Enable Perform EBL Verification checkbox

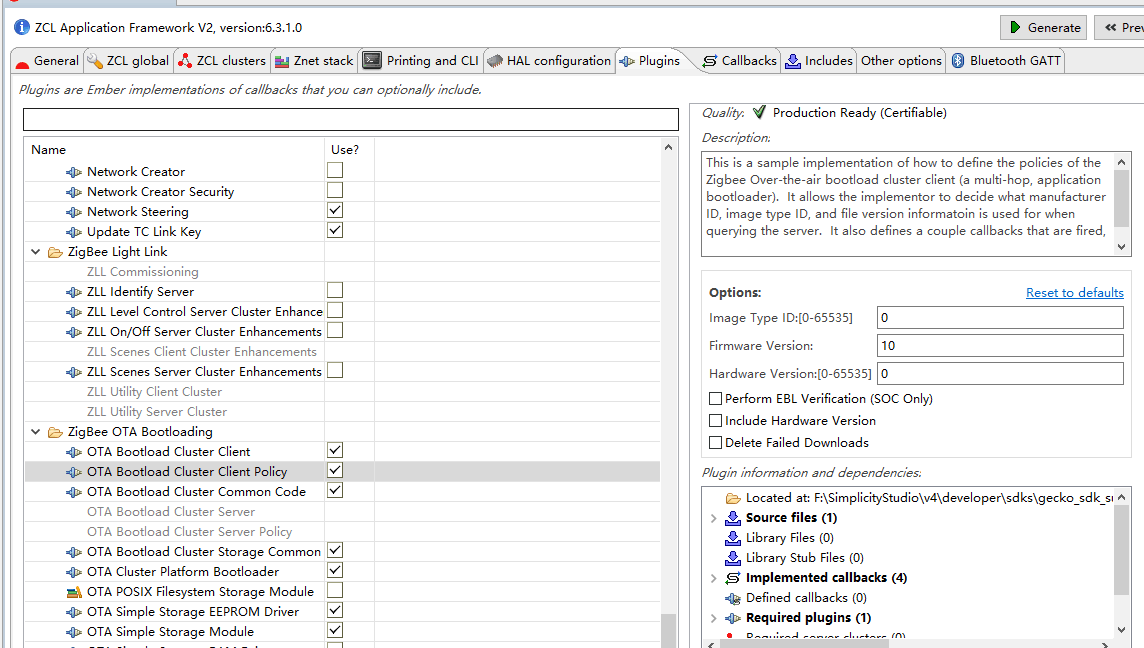click(x=715, y=399)
